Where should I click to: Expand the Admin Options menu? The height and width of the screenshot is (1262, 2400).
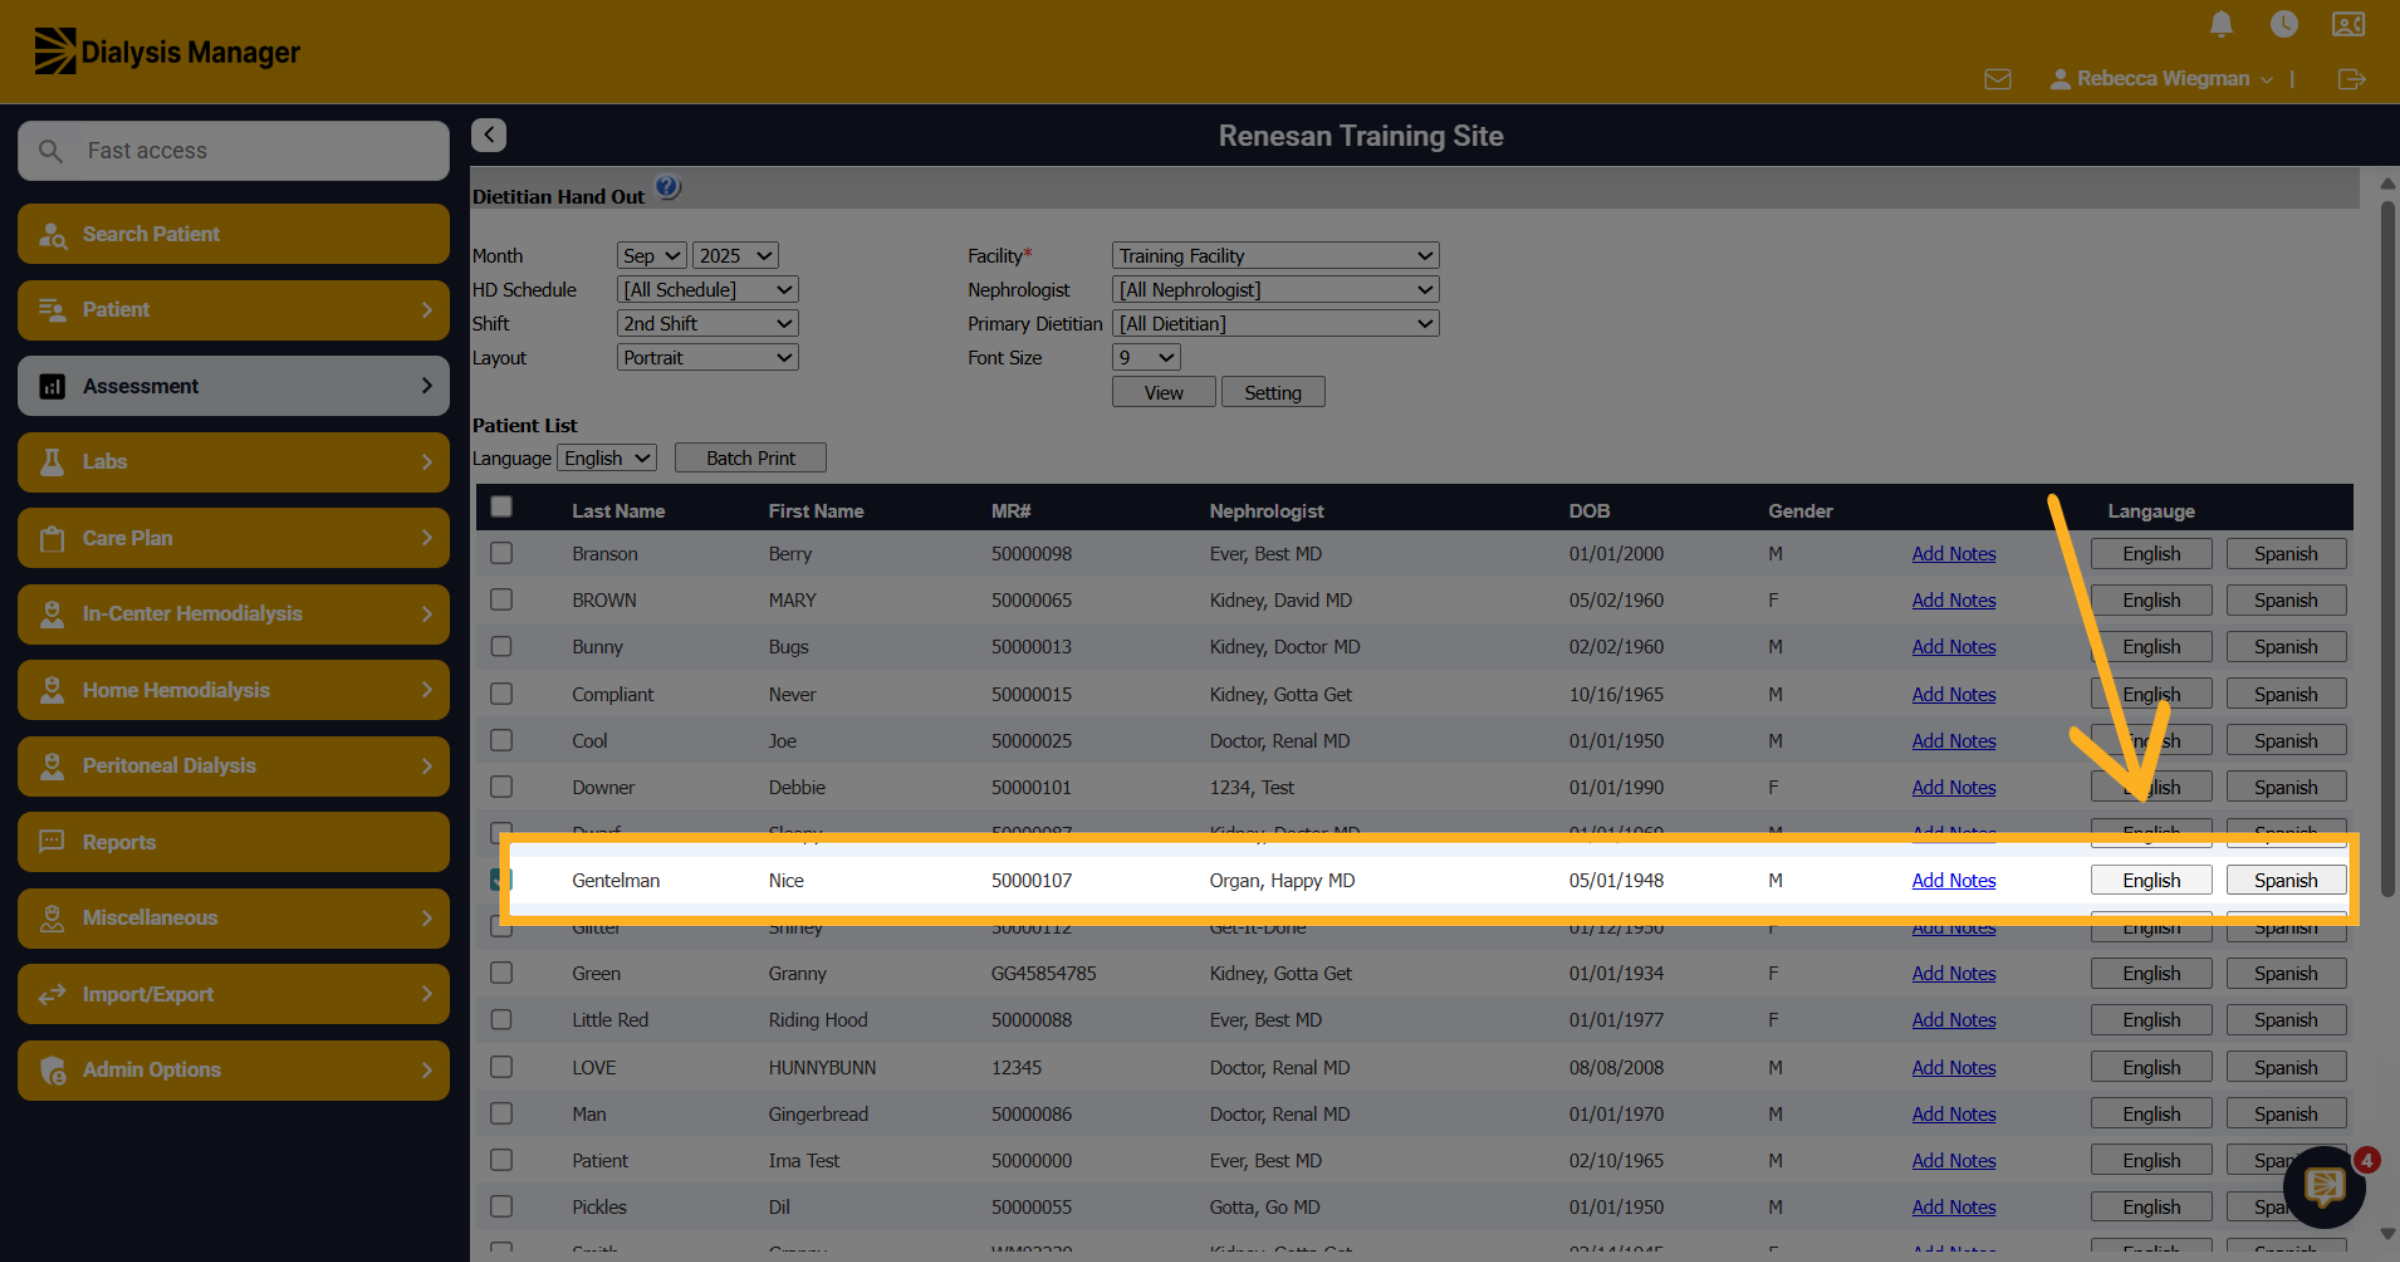(x=233, y=1070)
